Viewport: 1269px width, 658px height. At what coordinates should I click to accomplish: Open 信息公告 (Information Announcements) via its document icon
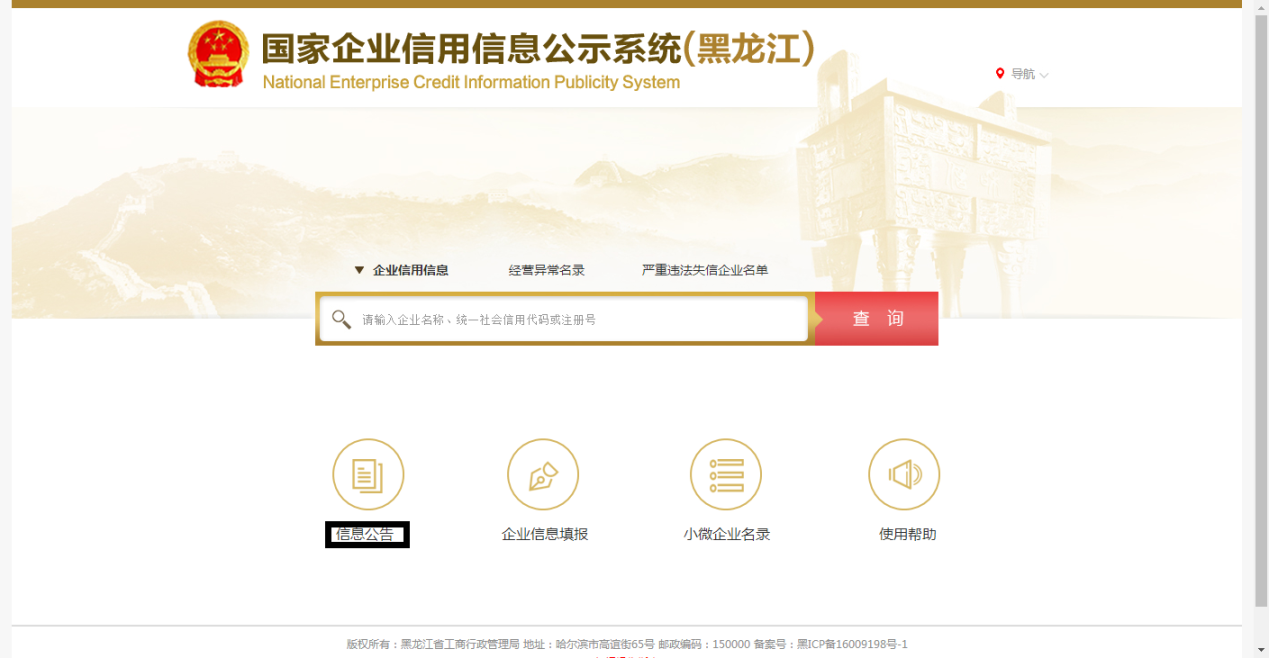[367, 474]
